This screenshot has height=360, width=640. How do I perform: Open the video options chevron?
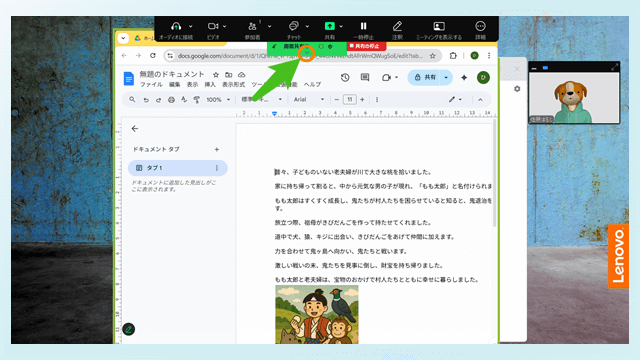224,27
